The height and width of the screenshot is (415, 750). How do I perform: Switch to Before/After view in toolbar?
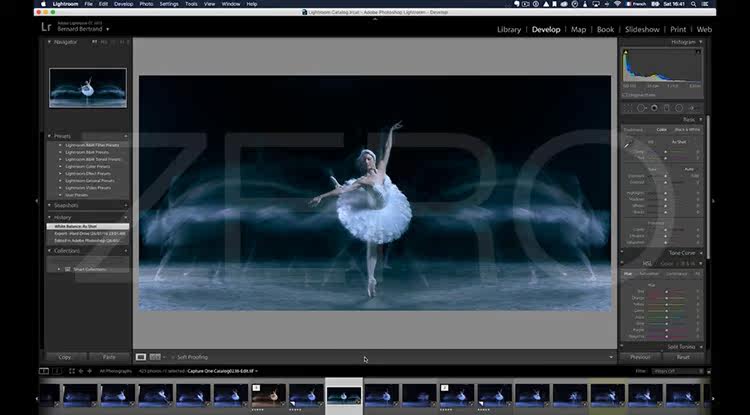[x=155, y=357]
